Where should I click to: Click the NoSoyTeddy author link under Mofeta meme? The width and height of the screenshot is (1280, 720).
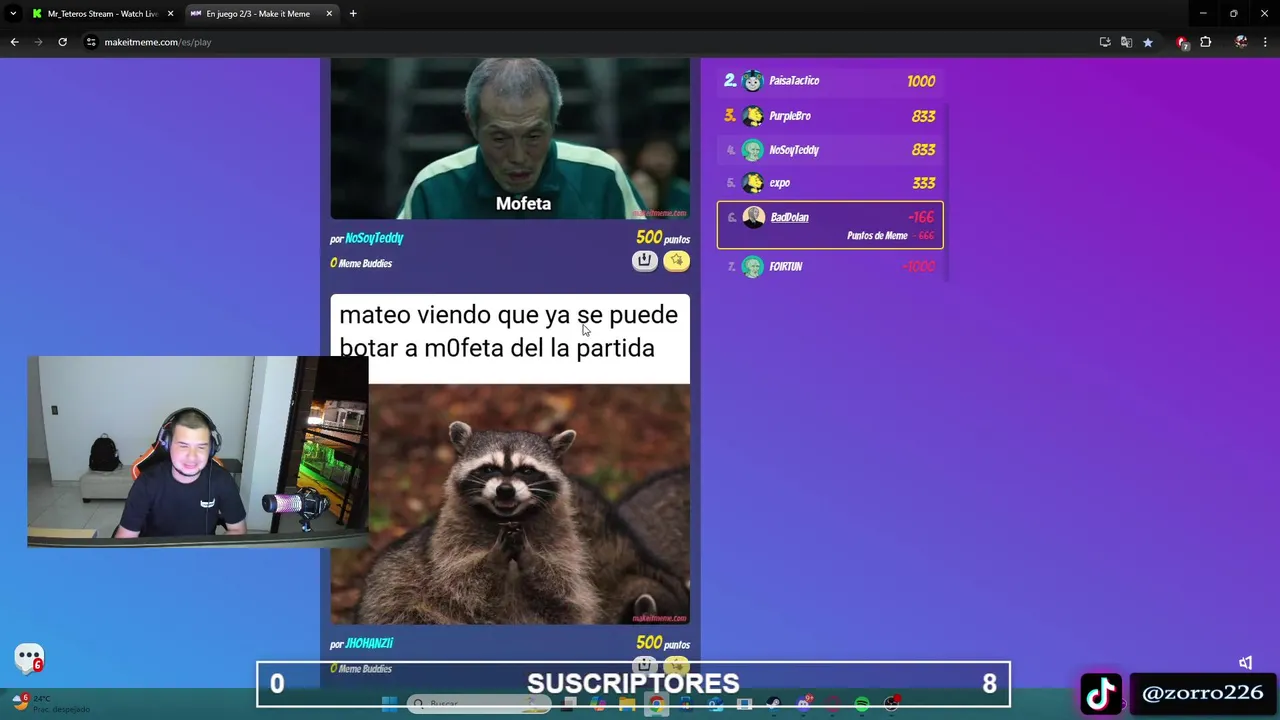[x=374, y=238]
